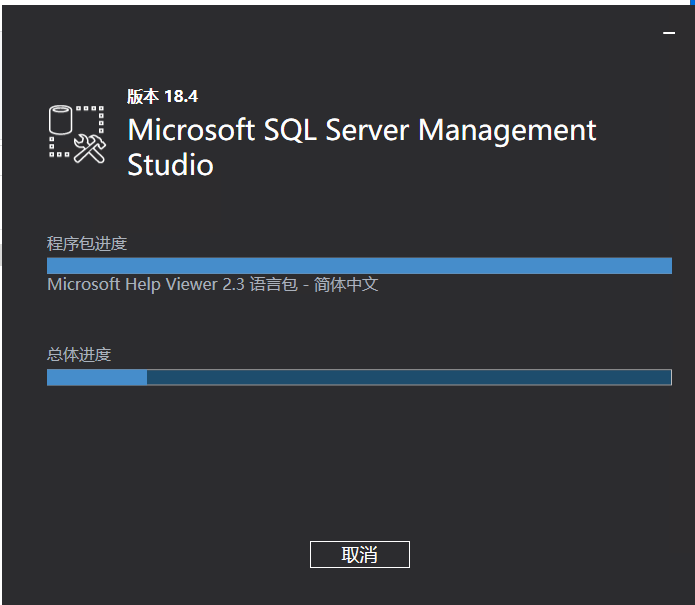Click the 总体进度 overall progress bar
Screen dimensions: 695x605
click(359, 377)
